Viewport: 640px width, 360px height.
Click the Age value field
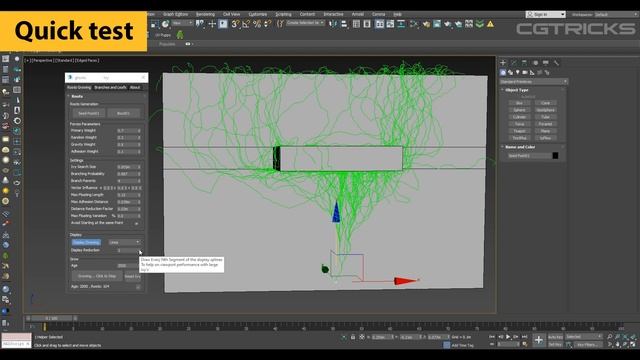pyautogui.click(x=127, y=266)
